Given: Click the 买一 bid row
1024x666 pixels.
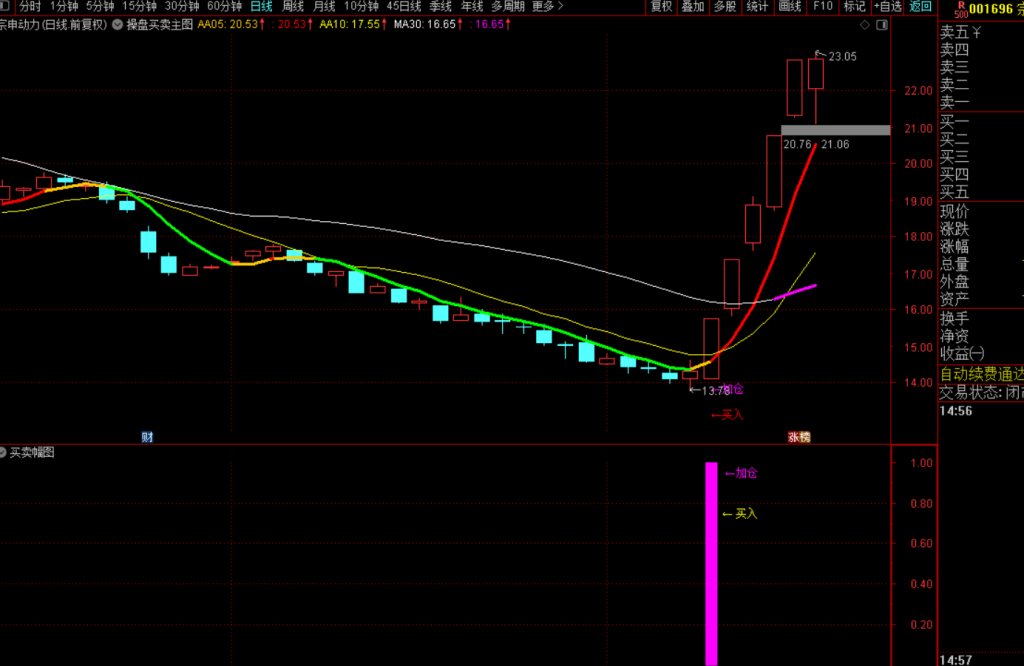Looking at the screenshot, I should [x=954, y=121].
